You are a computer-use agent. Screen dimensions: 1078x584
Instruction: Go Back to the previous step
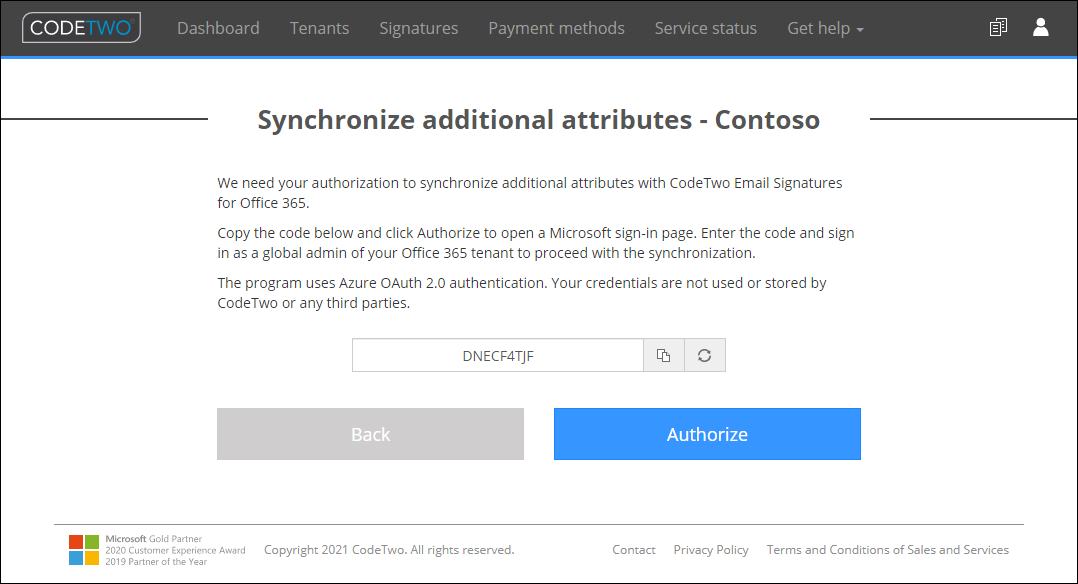pos(371,434)
